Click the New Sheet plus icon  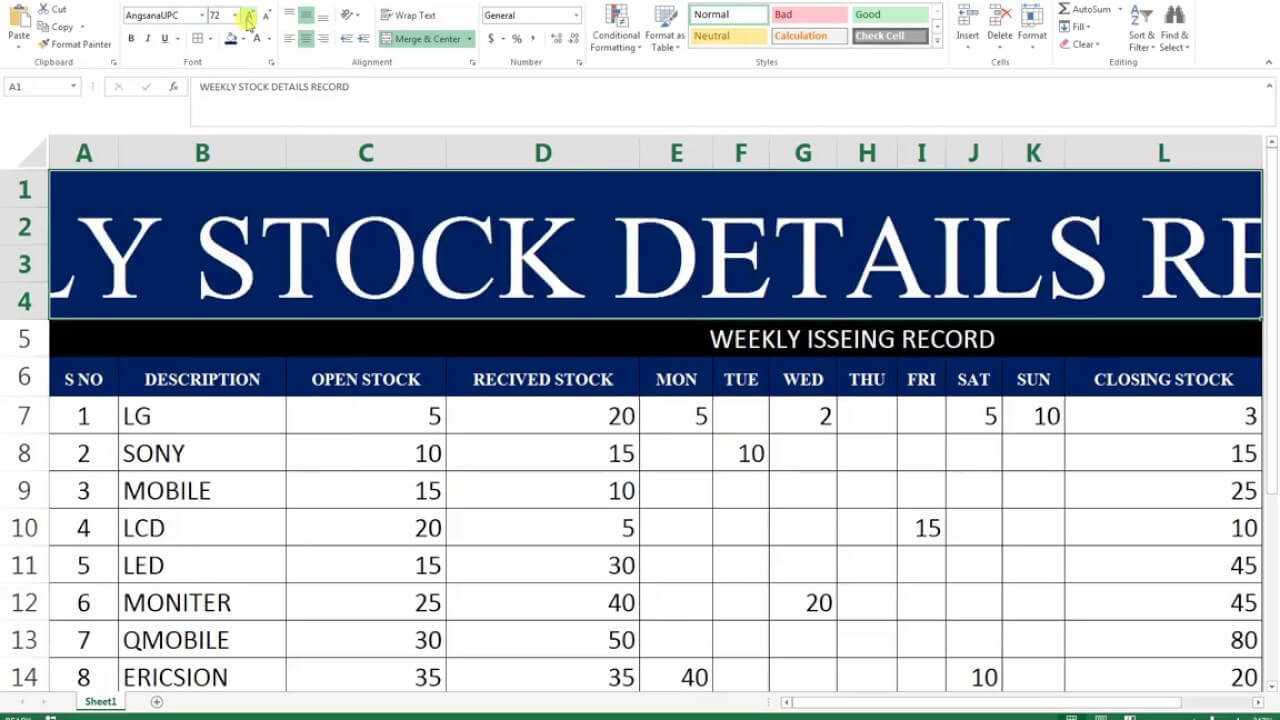156,702
